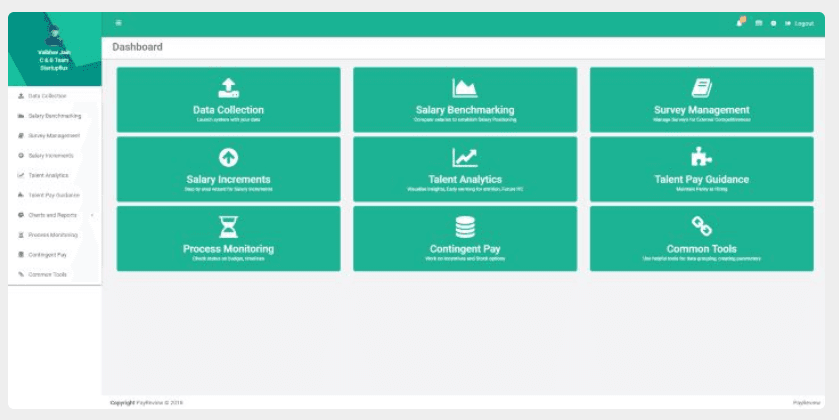Image resolution: width=839 pixels, height=420 pixels.
Task: Open the Process Monitoring hourglass icon
Action: pos(228,226)
